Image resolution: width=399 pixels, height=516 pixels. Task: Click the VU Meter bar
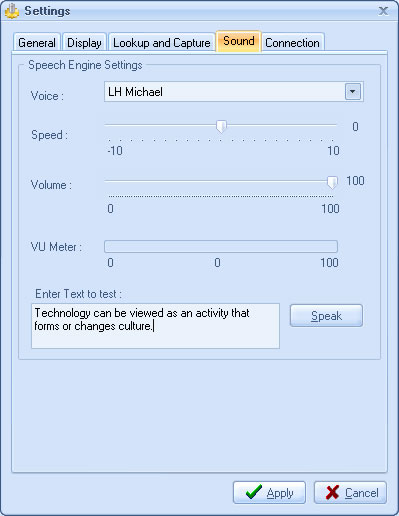[221, 246]
